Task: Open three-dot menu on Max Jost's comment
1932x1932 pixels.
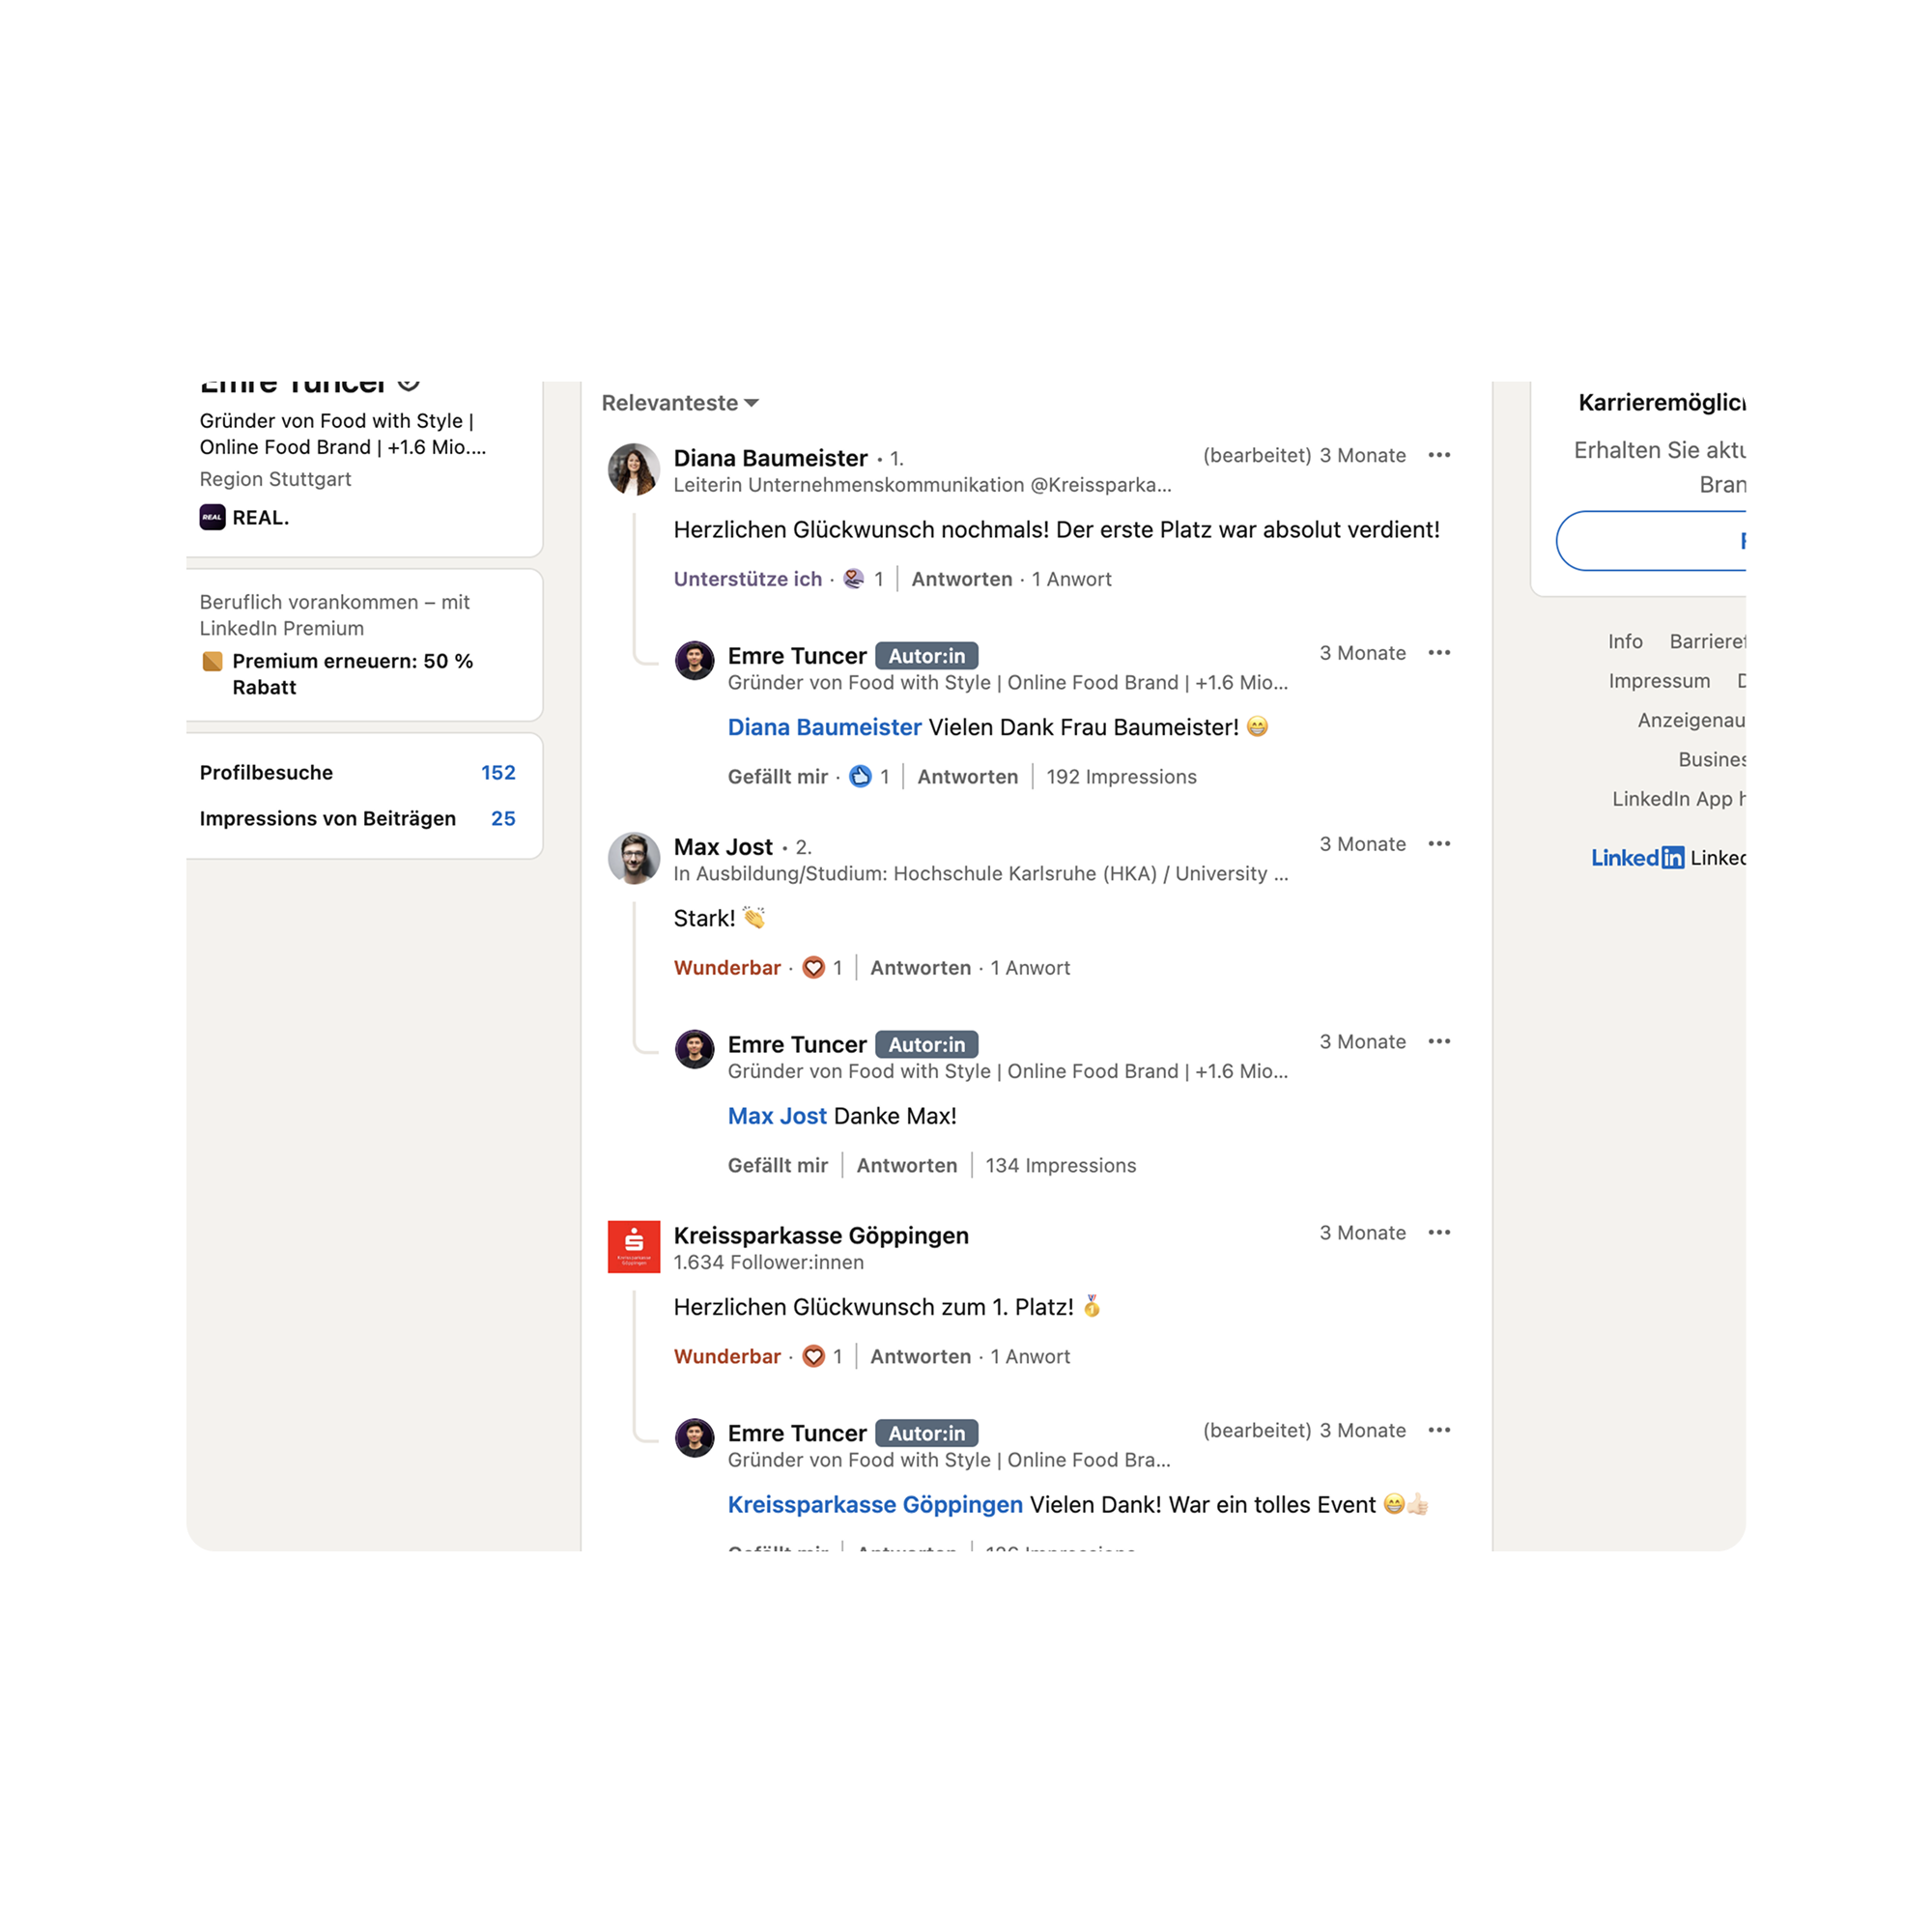Action: coord(1439,844)
